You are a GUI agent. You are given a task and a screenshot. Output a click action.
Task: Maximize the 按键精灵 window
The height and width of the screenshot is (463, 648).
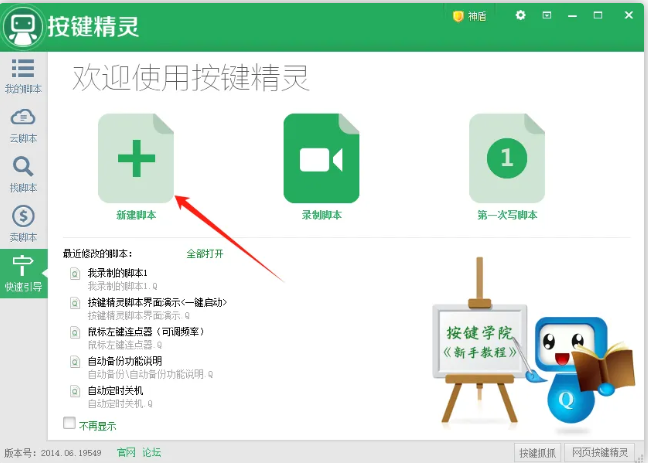(x=598, y=15)
